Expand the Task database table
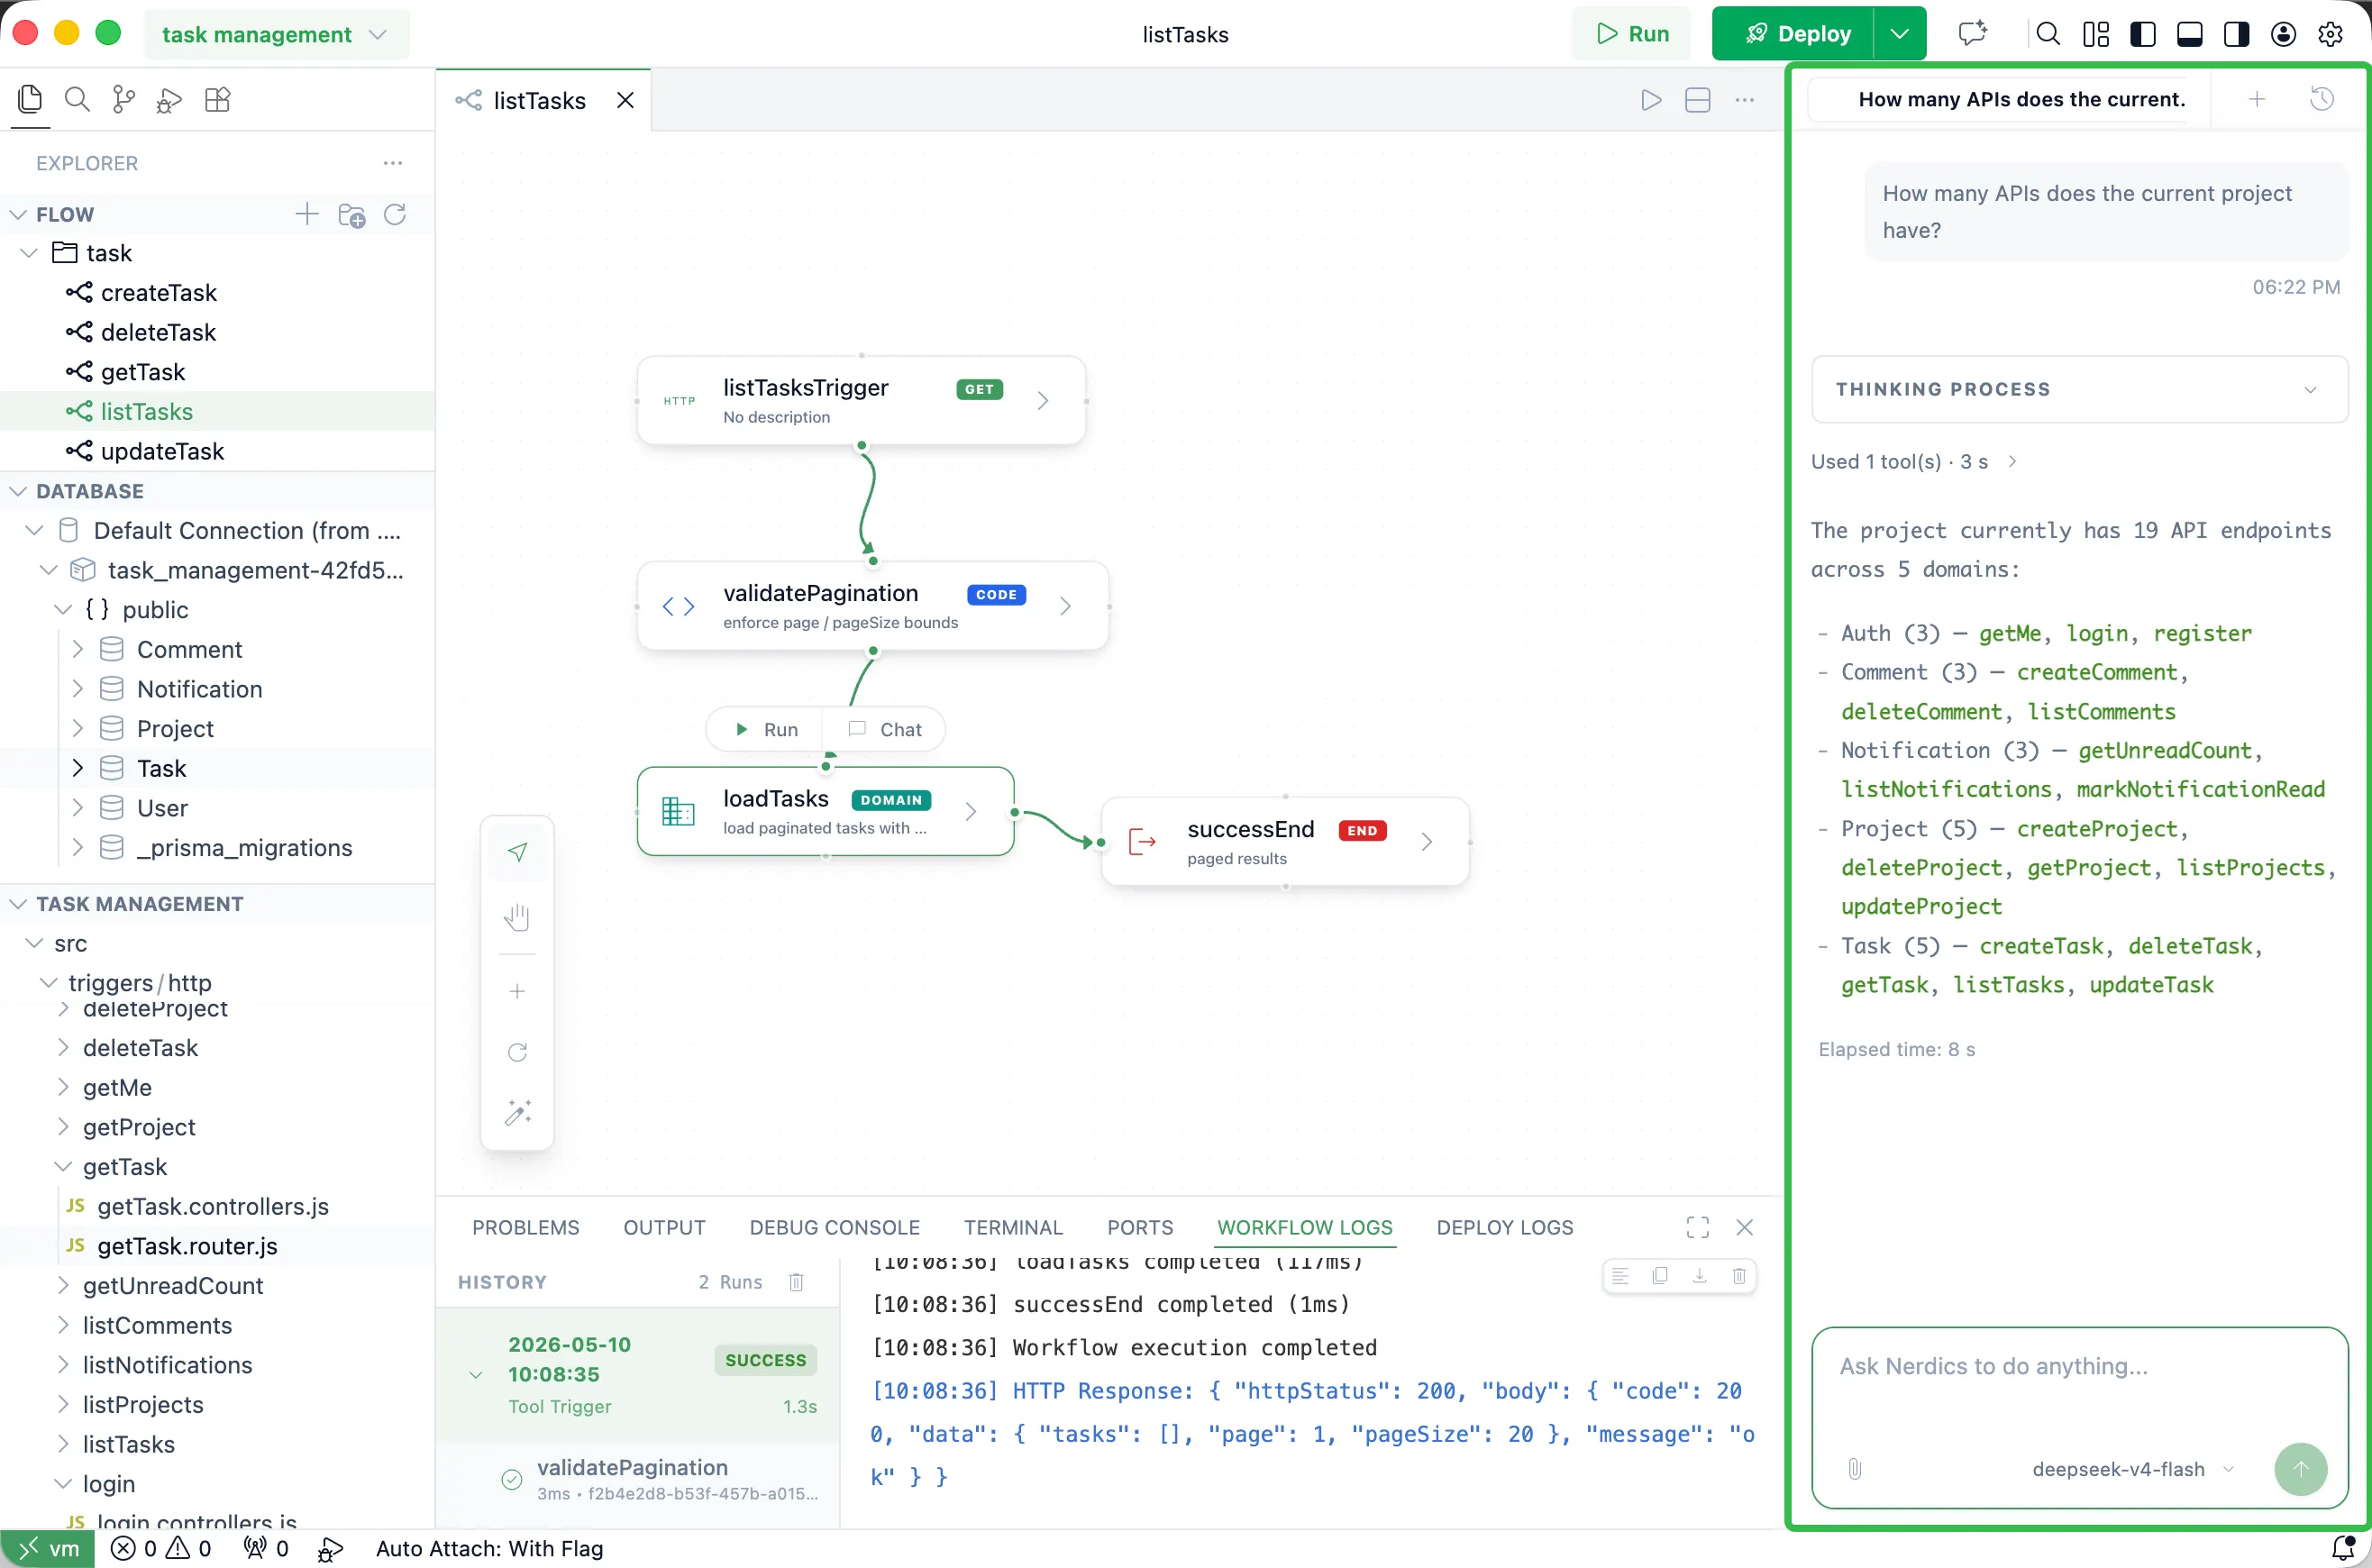 point(77,768)
